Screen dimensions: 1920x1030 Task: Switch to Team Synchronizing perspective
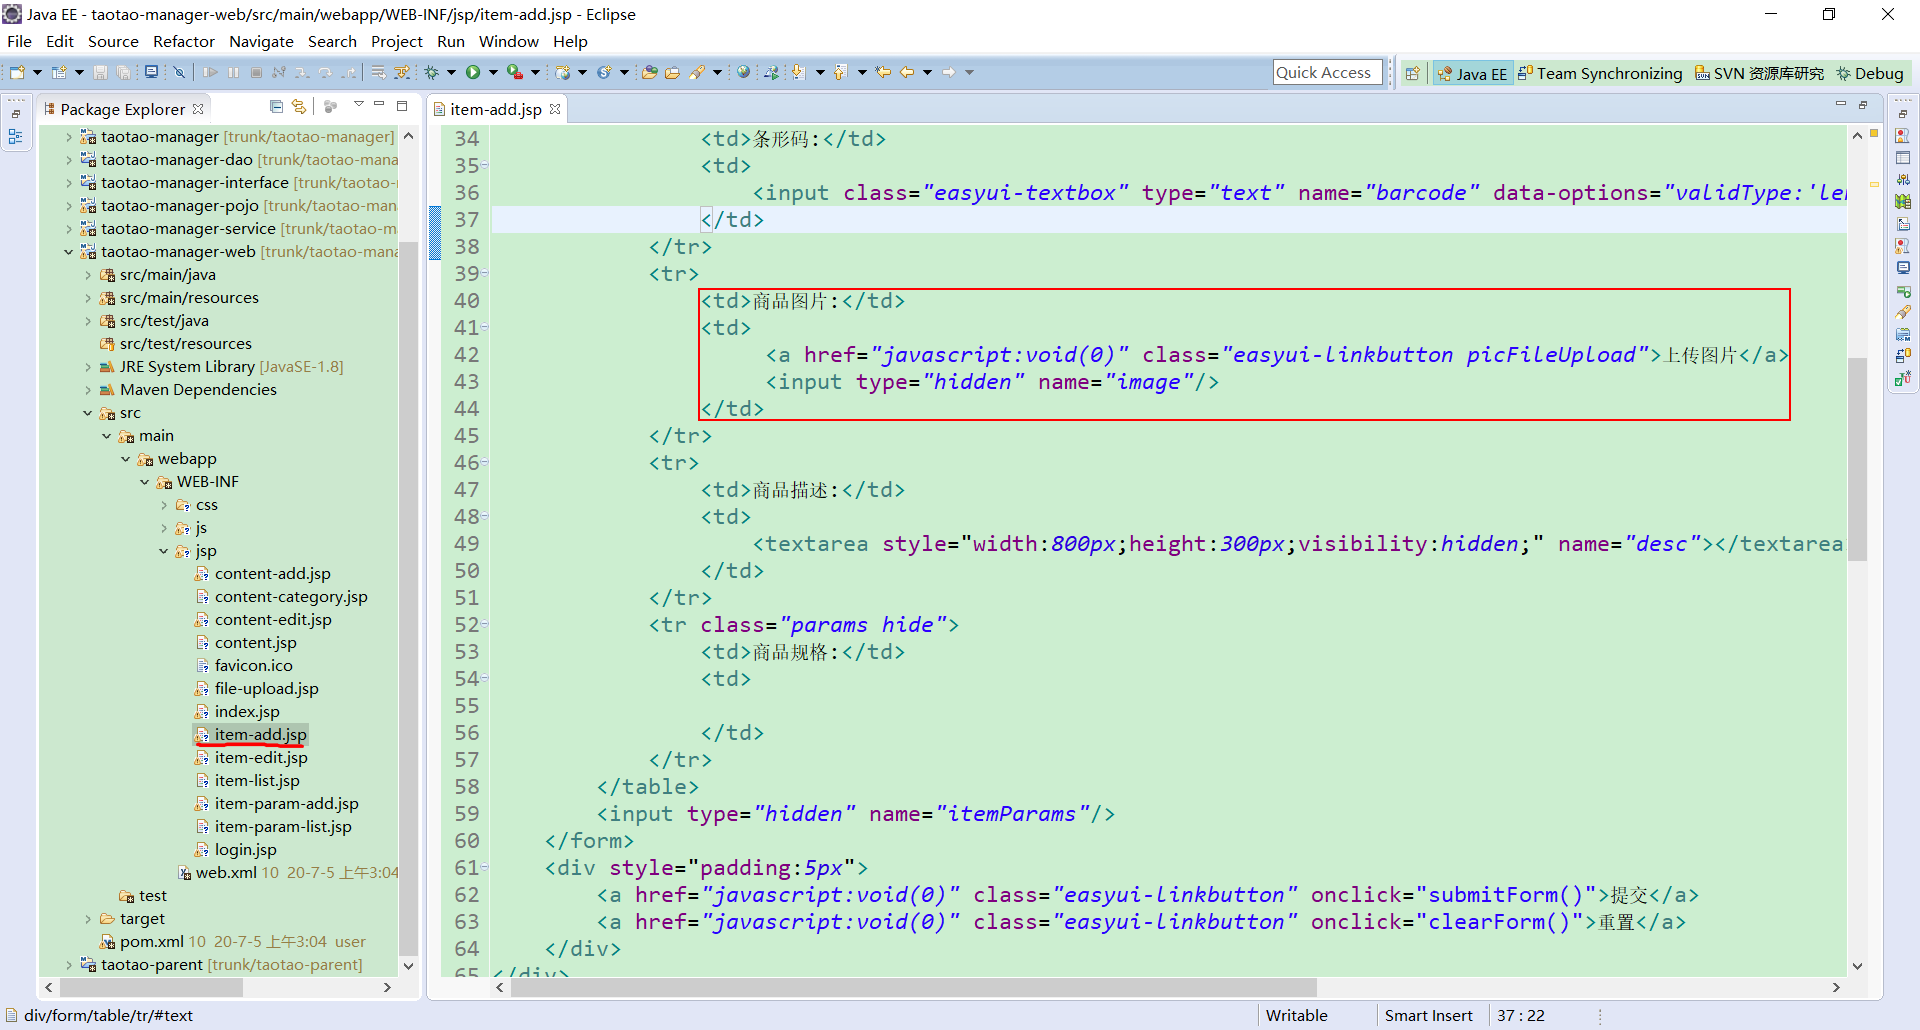[x=1599, y=73]
